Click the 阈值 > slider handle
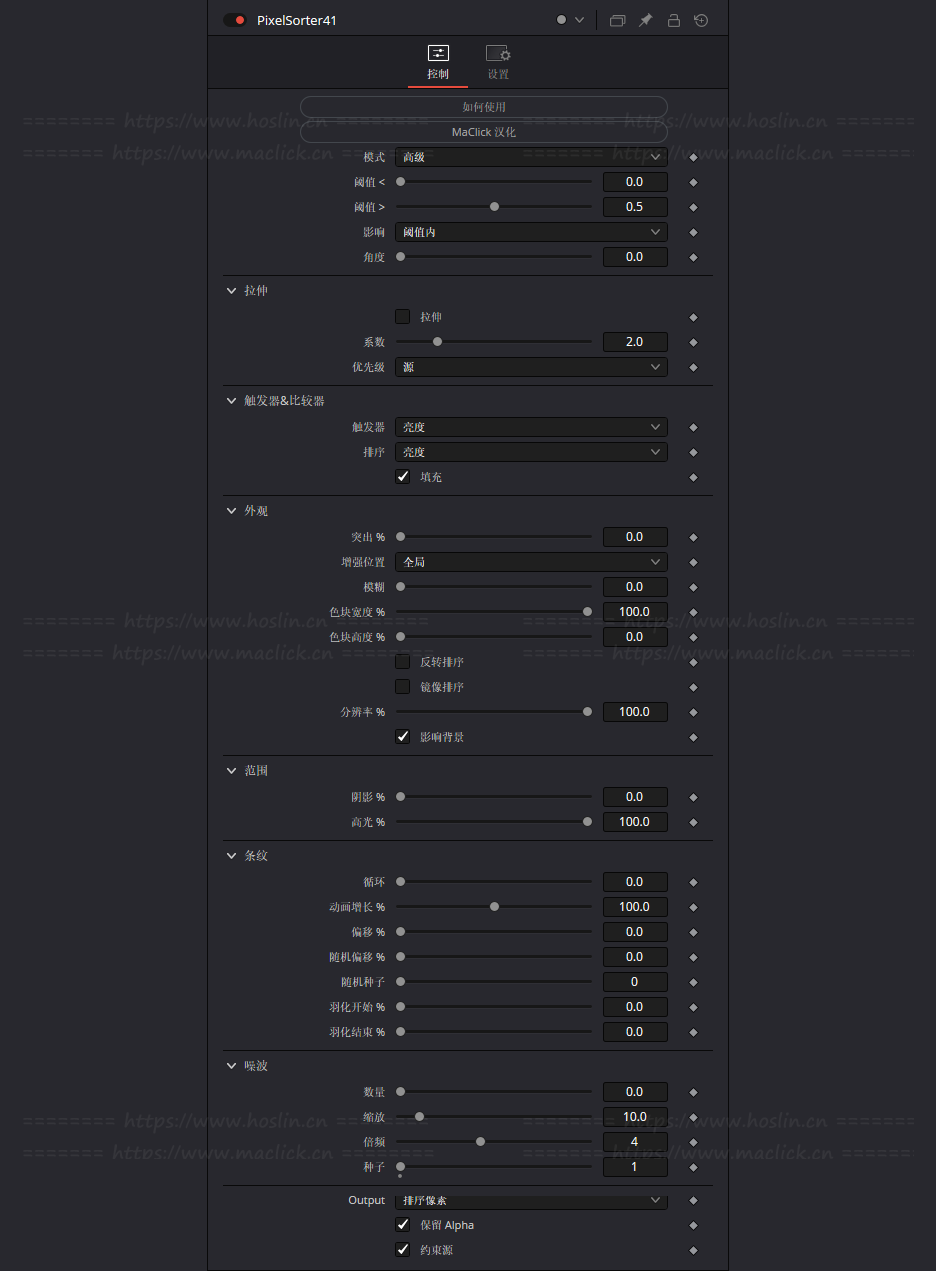Viewport: 936px width, 1271px height. [494, 207]
